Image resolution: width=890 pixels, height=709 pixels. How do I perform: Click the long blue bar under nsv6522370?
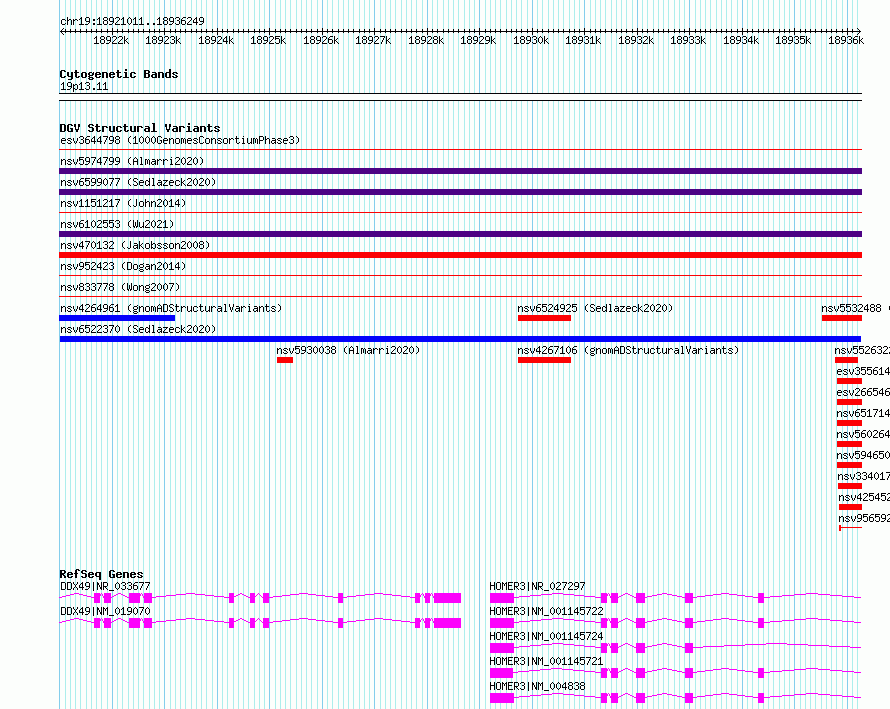(460, 339)
